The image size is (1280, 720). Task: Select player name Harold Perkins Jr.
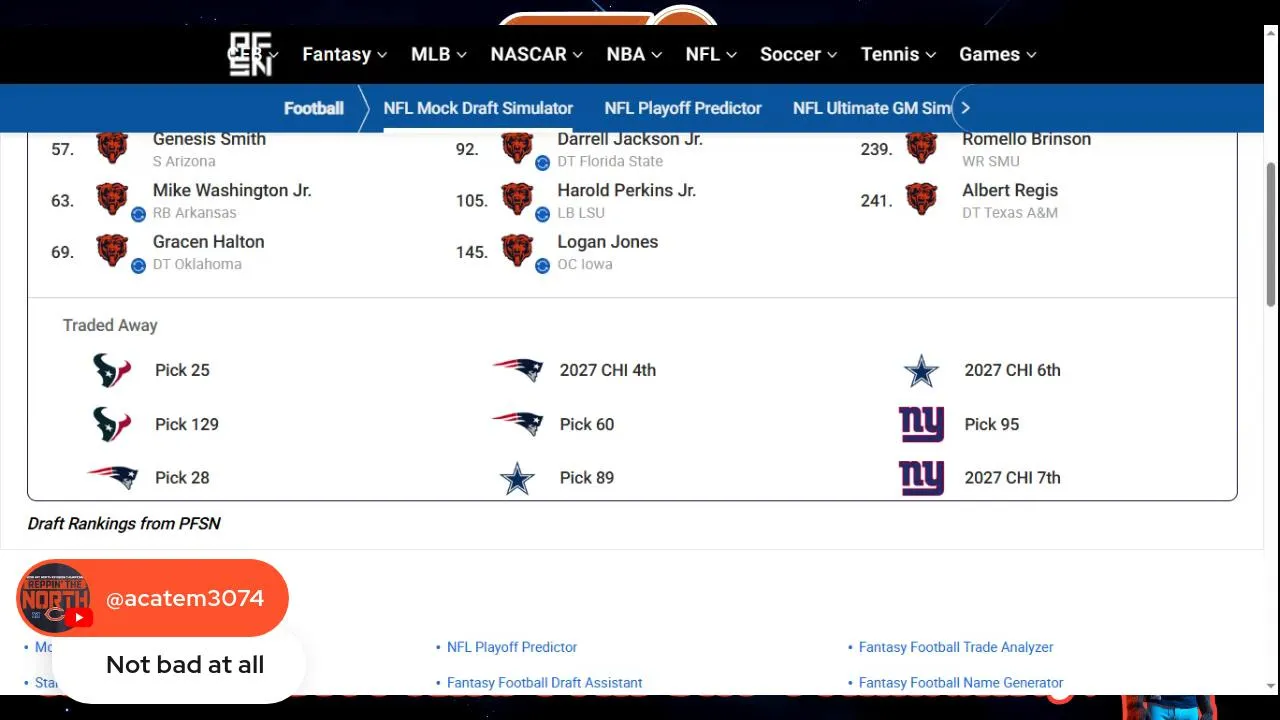click(626, 190)
